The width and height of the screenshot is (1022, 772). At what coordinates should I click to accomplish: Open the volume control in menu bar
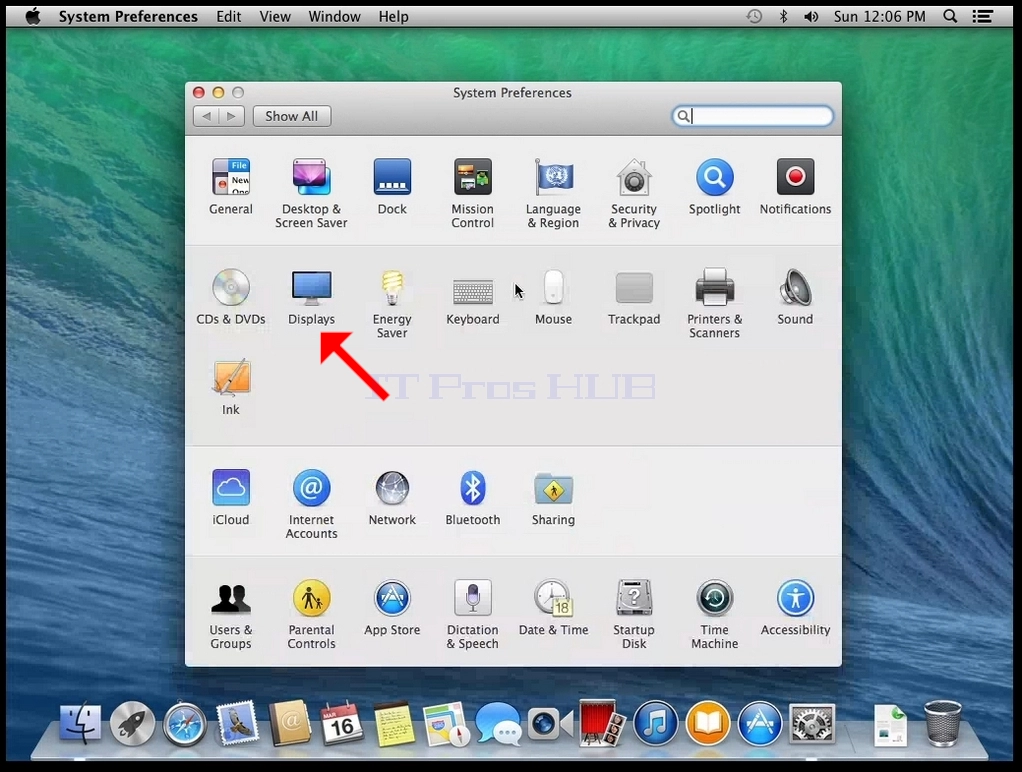click(811, 16)
